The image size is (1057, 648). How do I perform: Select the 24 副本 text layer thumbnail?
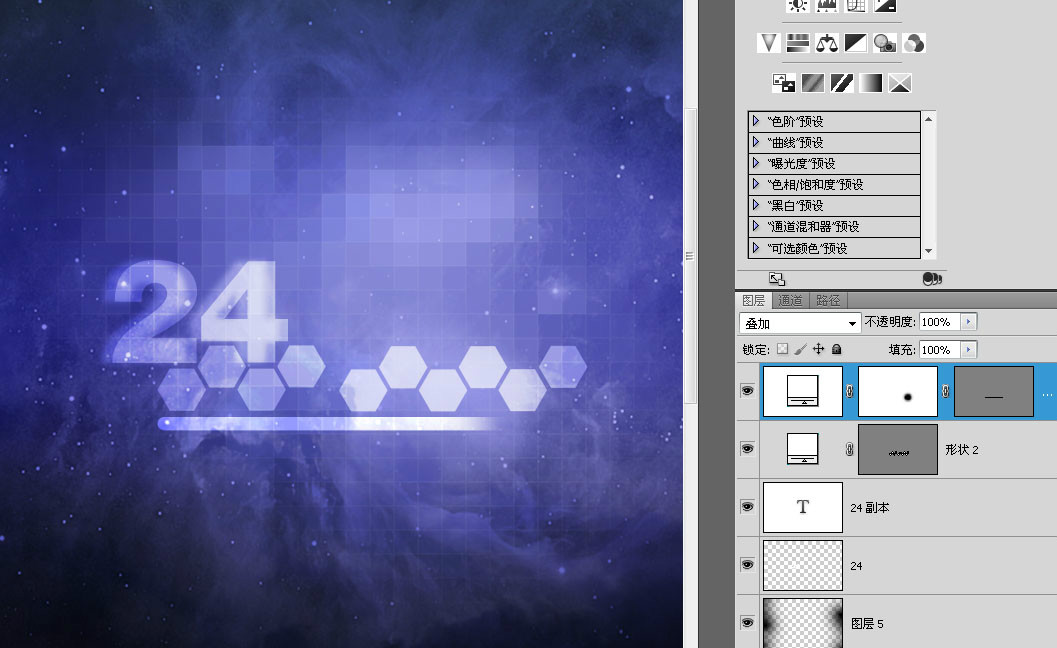803,507
